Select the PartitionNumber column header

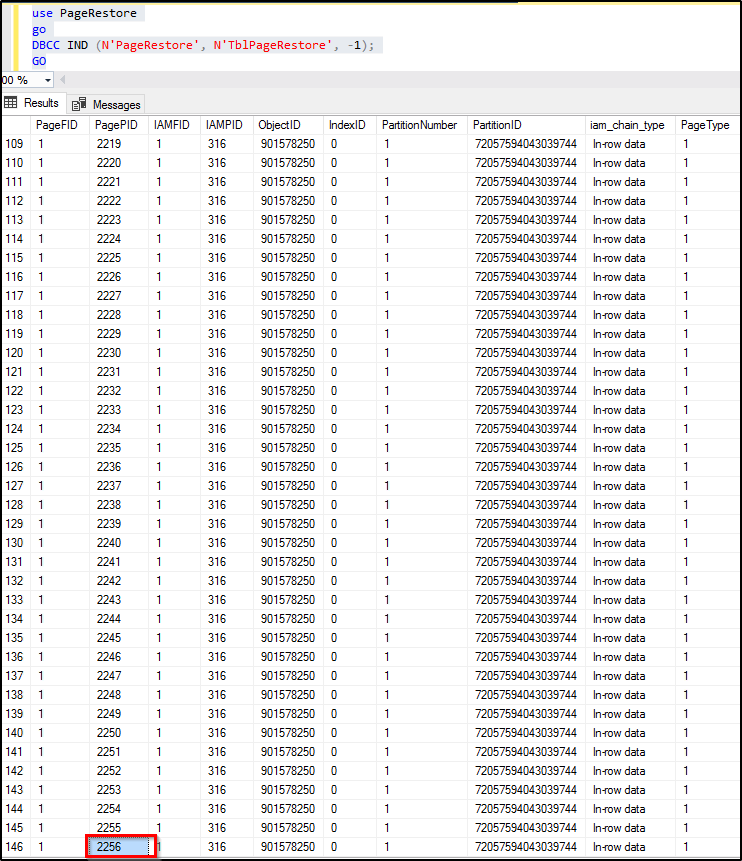coord(422,125)
